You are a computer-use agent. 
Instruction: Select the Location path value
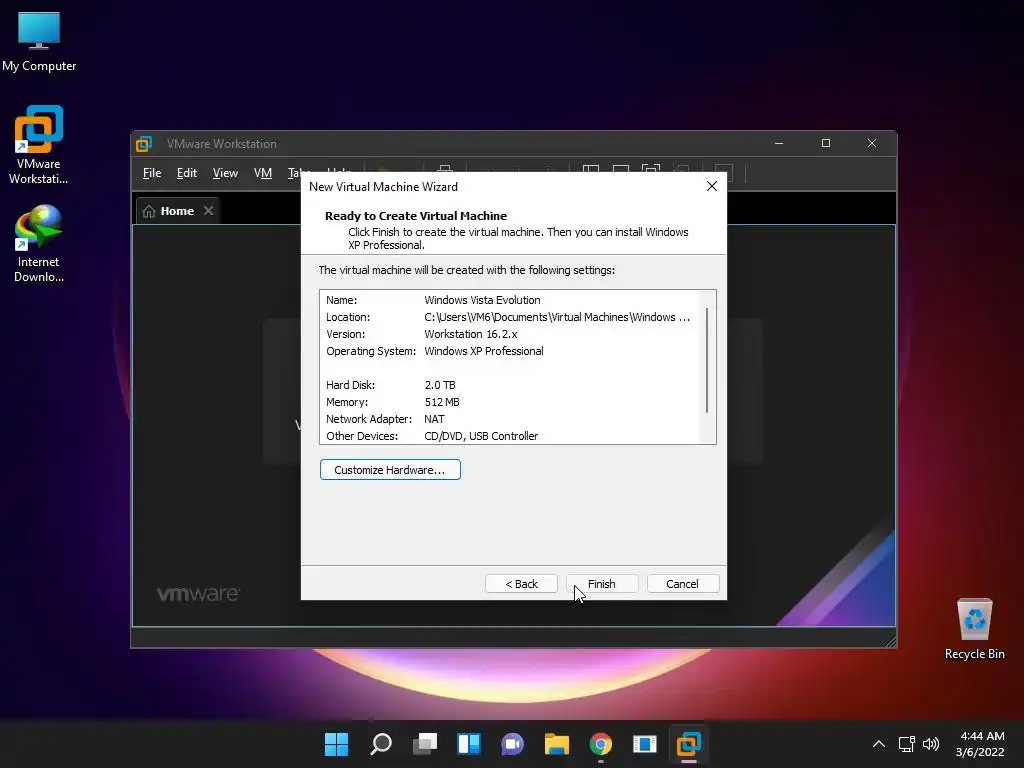[x=557, y=317]
